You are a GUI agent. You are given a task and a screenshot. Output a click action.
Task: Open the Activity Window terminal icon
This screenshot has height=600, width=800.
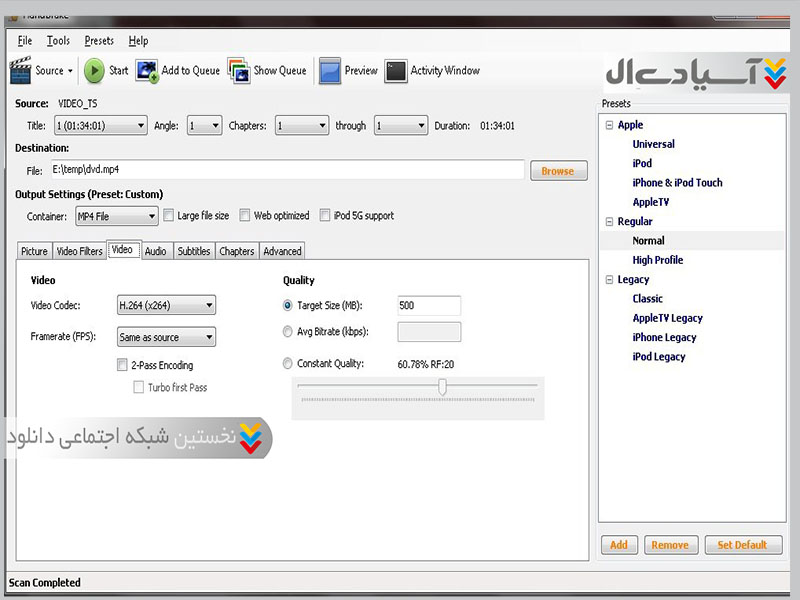[396, 71]
